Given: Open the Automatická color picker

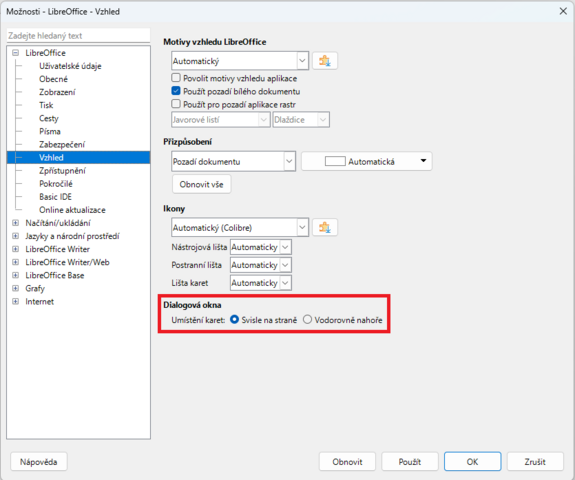Looking at the screenshot, I should coord(367,161).
